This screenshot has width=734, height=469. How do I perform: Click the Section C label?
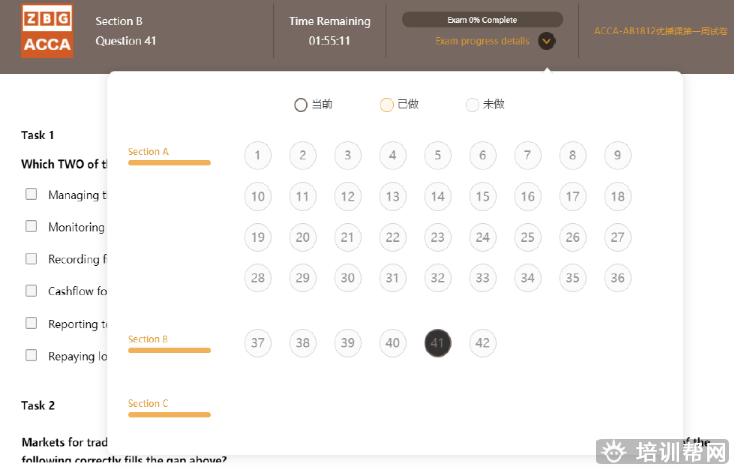(149, 404)
